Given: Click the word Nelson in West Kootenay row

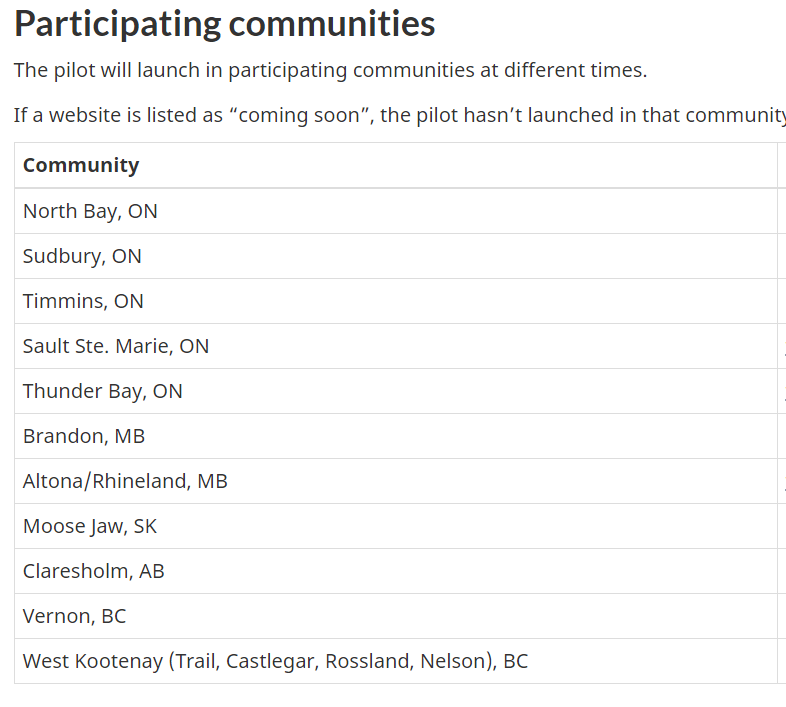Looking at the screenshot, I should pyautogui.click(x=453, y=661).
